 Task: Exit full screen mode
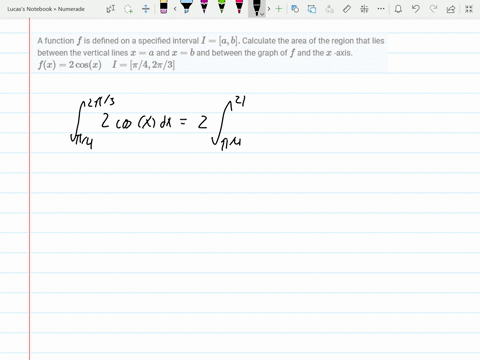pos(469,9)
